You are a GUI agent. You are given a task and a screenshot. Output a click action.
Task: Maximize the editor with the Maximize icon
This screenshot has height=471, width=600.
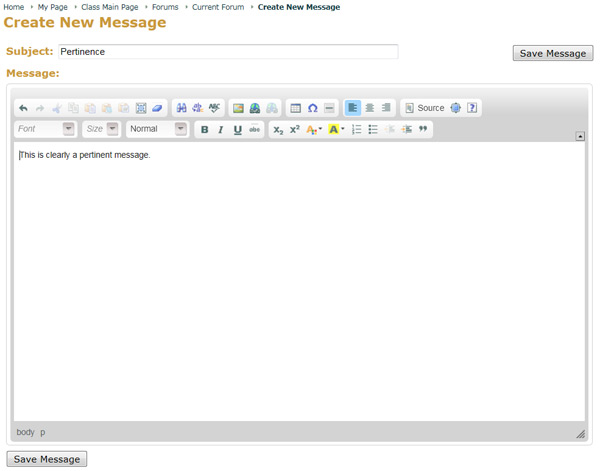[x=455, y=108]
